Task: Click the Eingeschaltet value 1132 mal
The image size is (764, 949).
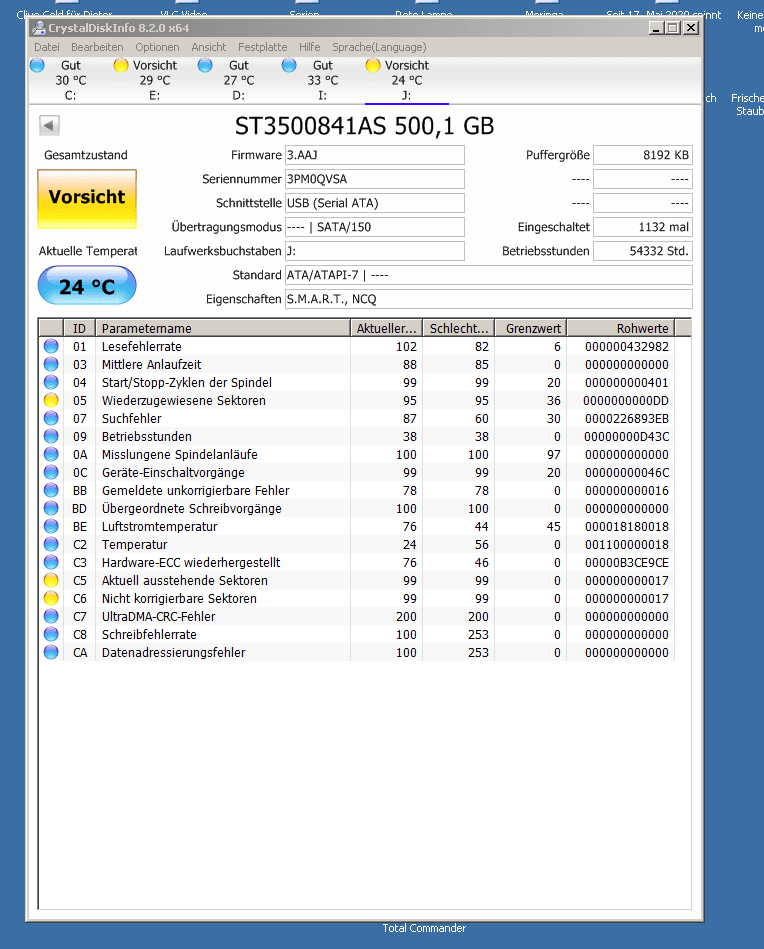Action: (x=643, y=227)
